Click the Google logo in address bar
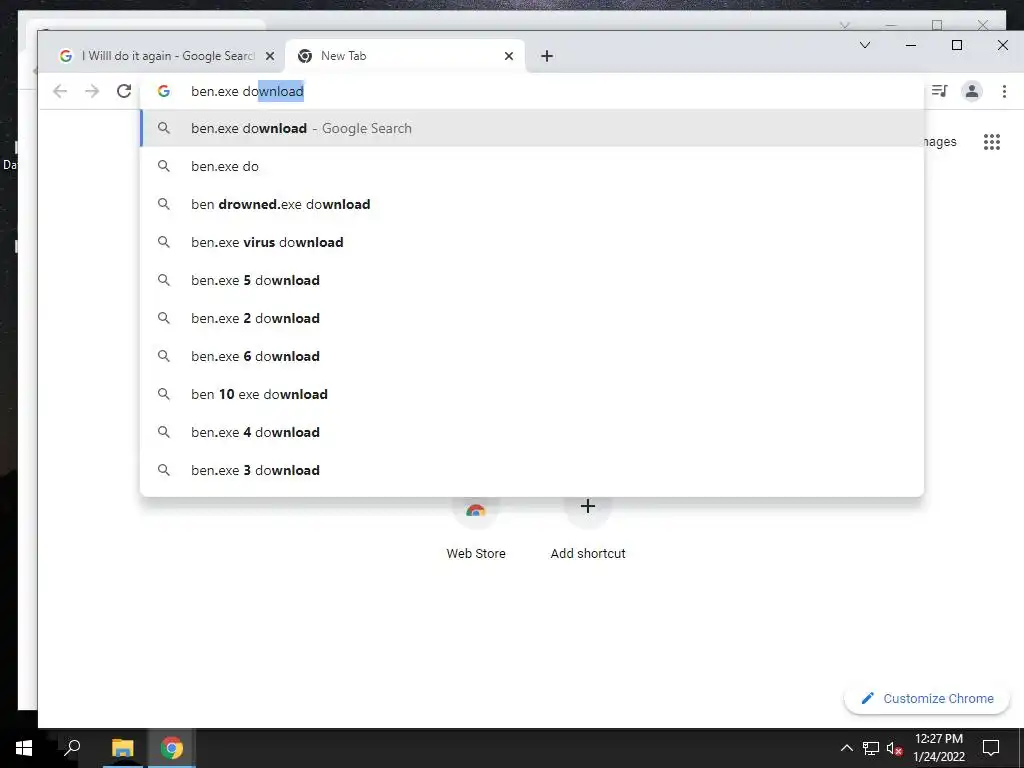The width and height of the screenshot is (1024, 768). pos(164,91)
